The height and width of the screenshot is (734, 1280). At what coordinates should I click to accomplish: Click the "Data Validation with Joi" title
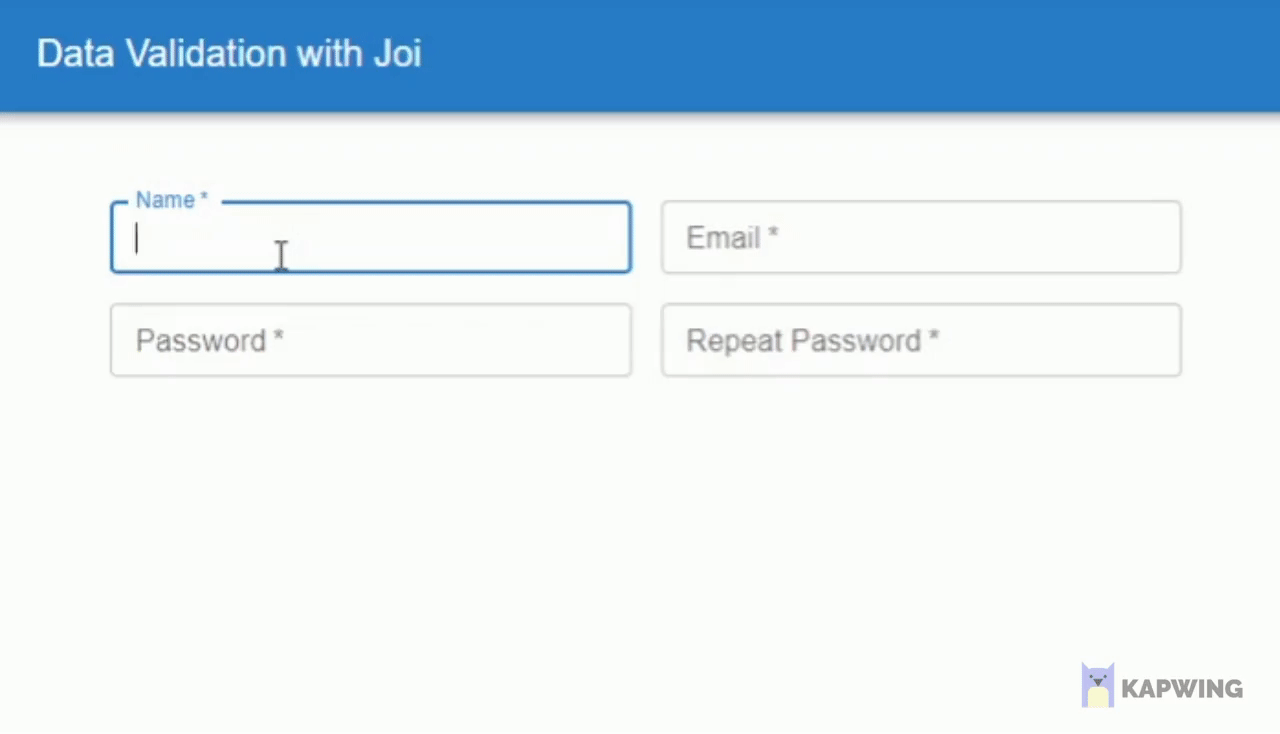point(229,53)
